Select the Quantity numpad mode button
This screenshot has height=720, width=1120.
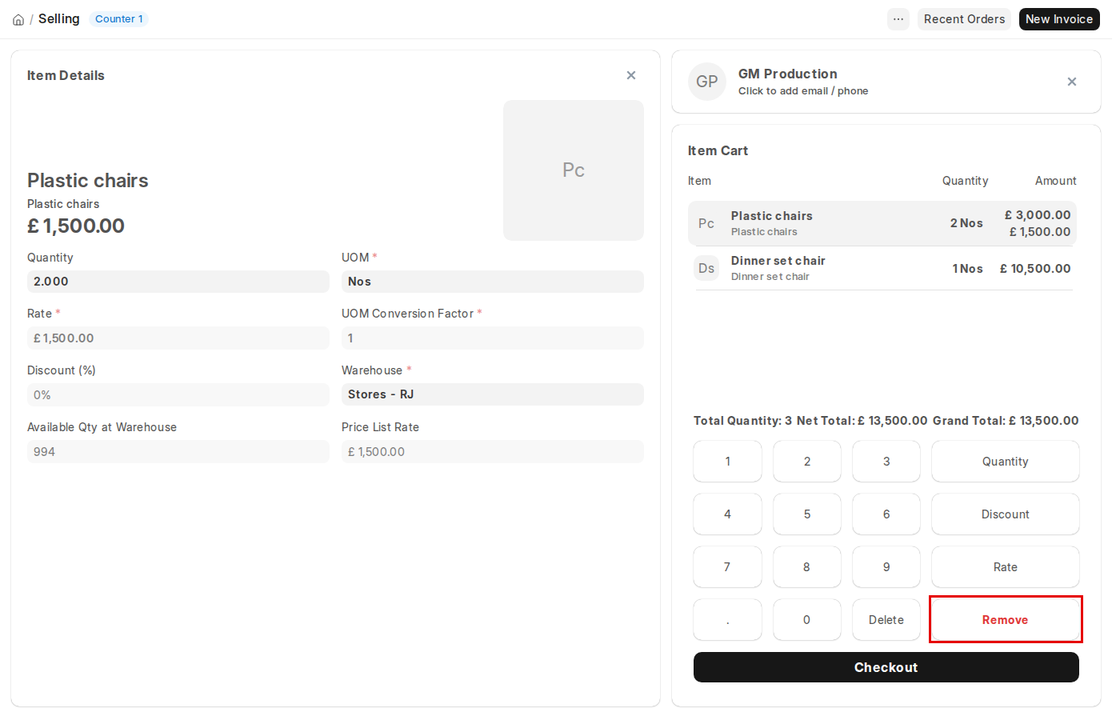[1005, 461]
